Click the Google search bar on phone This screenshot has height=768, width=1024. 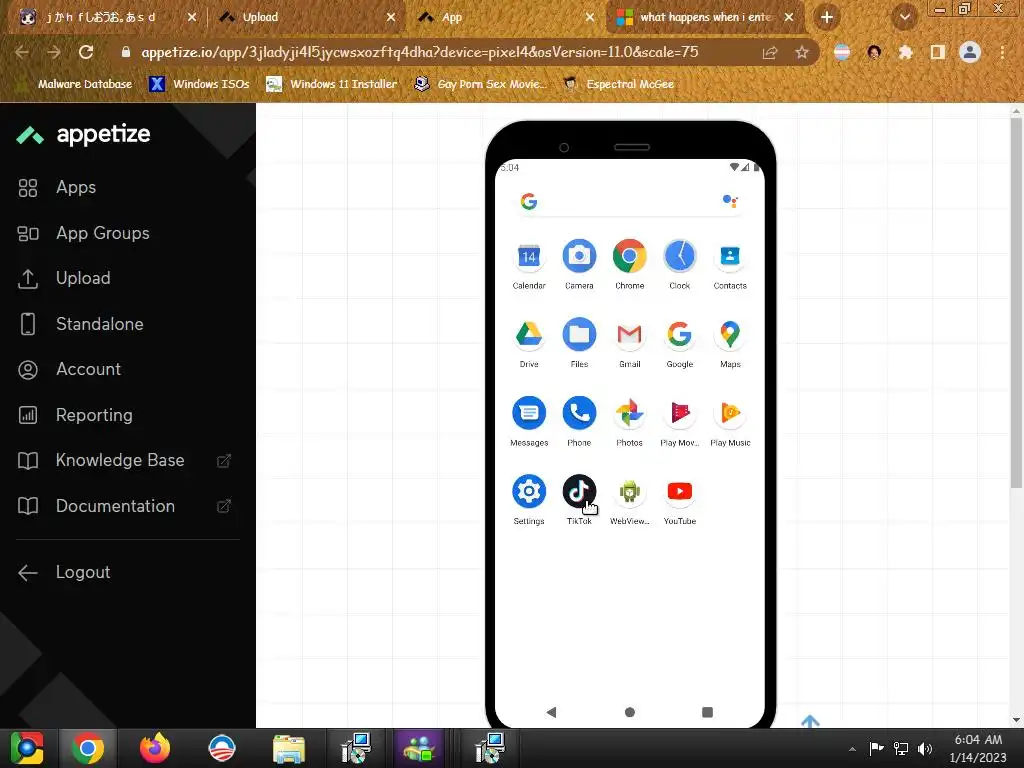tap(630, 201)
